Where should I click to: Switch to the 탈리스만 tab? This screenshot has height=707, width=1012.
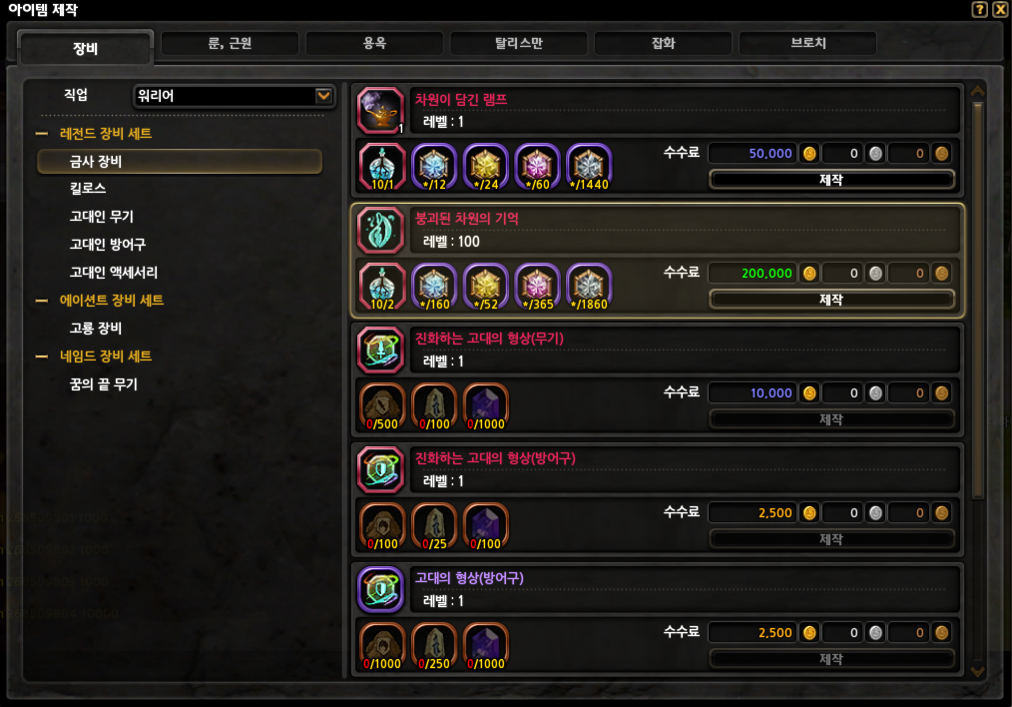pos(519,43)
